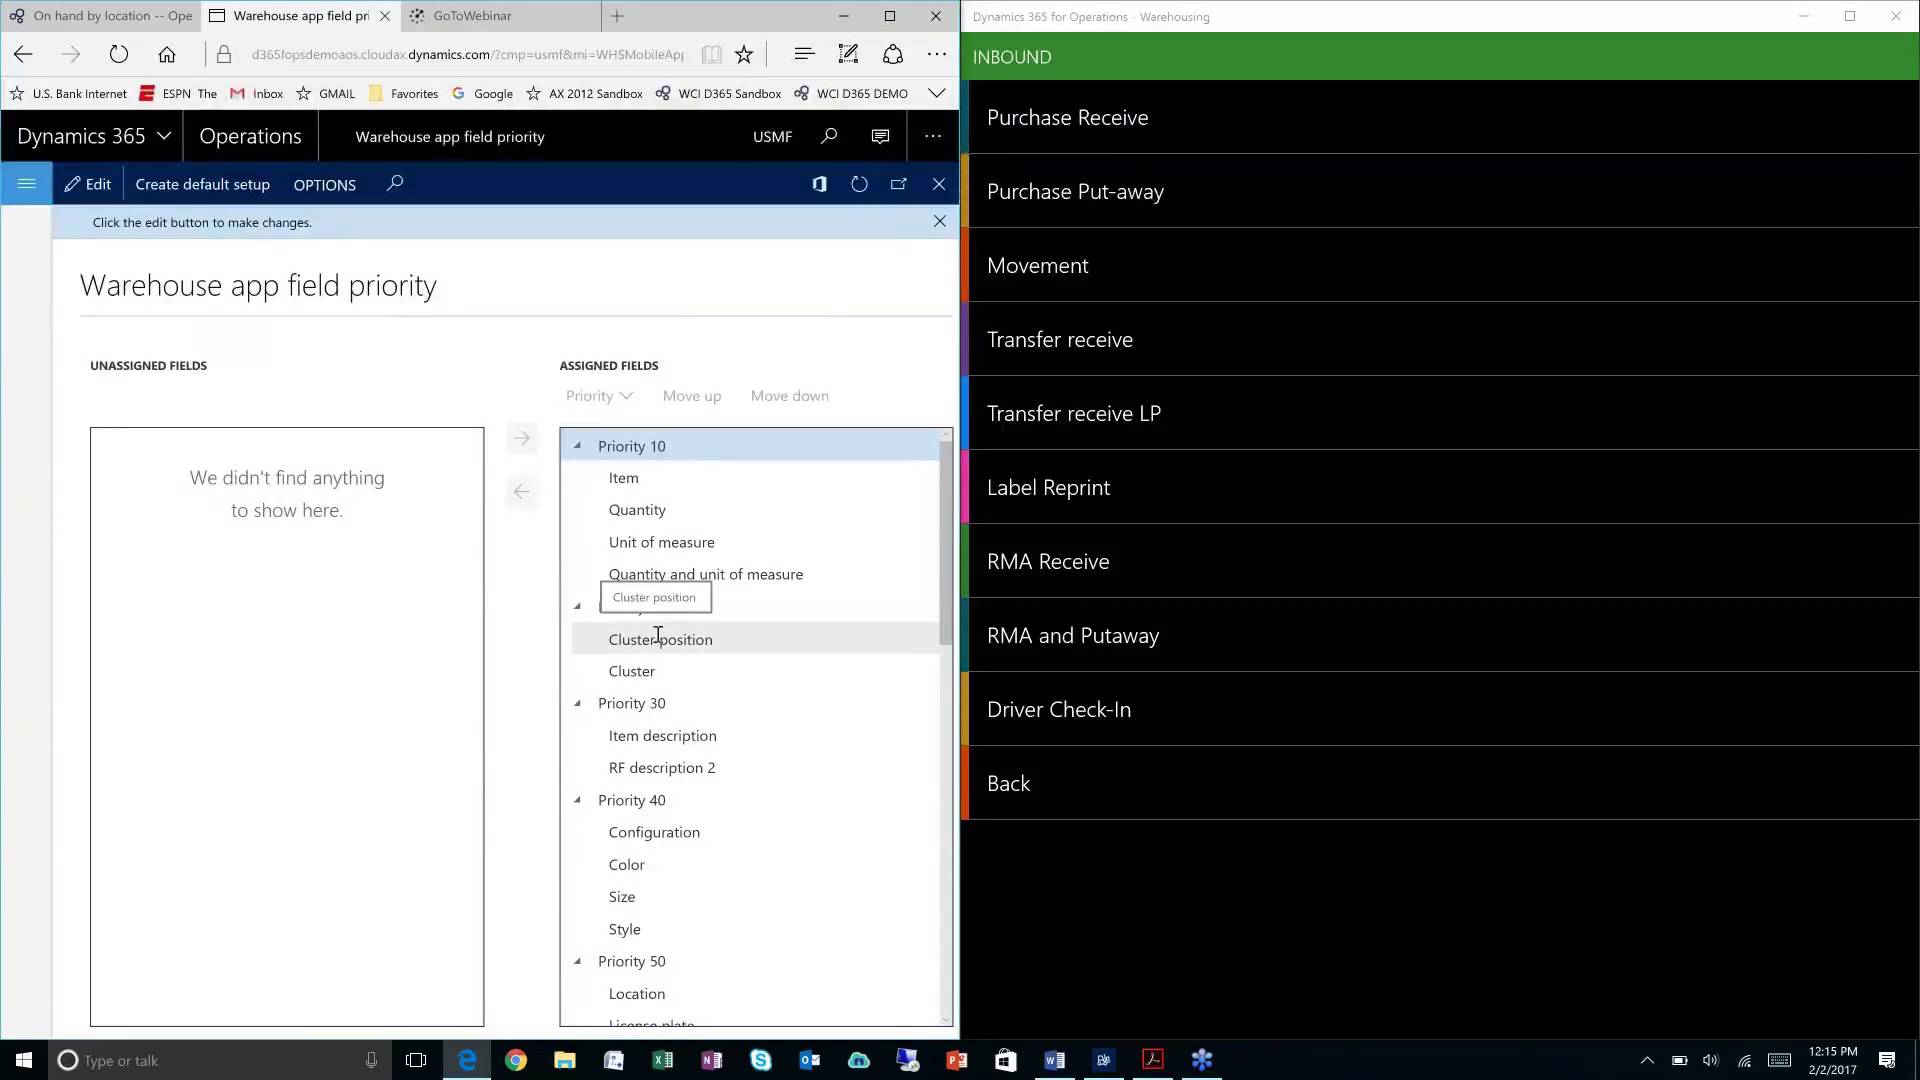Open the Priority sort dropdown
This screenshot has width=1920, height=1080.
click(x=598, y=396)
